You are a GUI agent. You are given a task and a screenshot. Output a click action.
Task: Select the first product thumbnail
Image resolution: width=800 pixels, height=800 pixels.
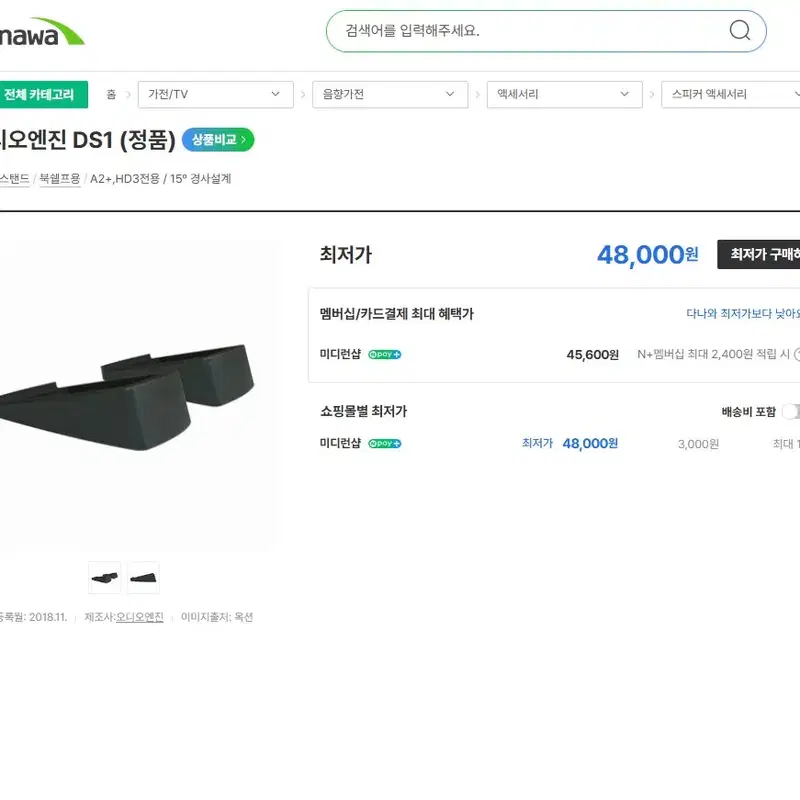[105, 578]
